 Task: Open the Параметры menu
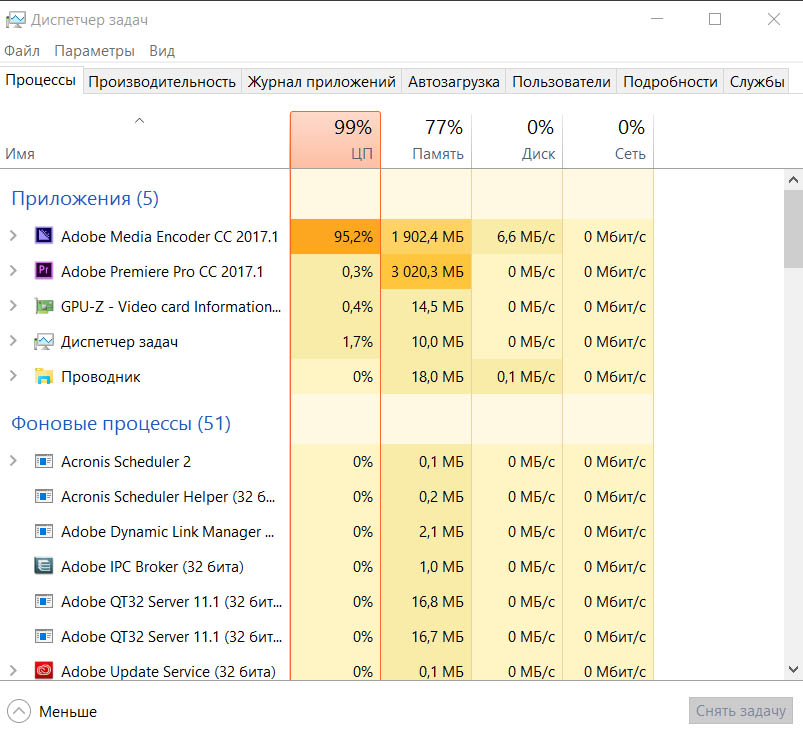pos(94,51)
